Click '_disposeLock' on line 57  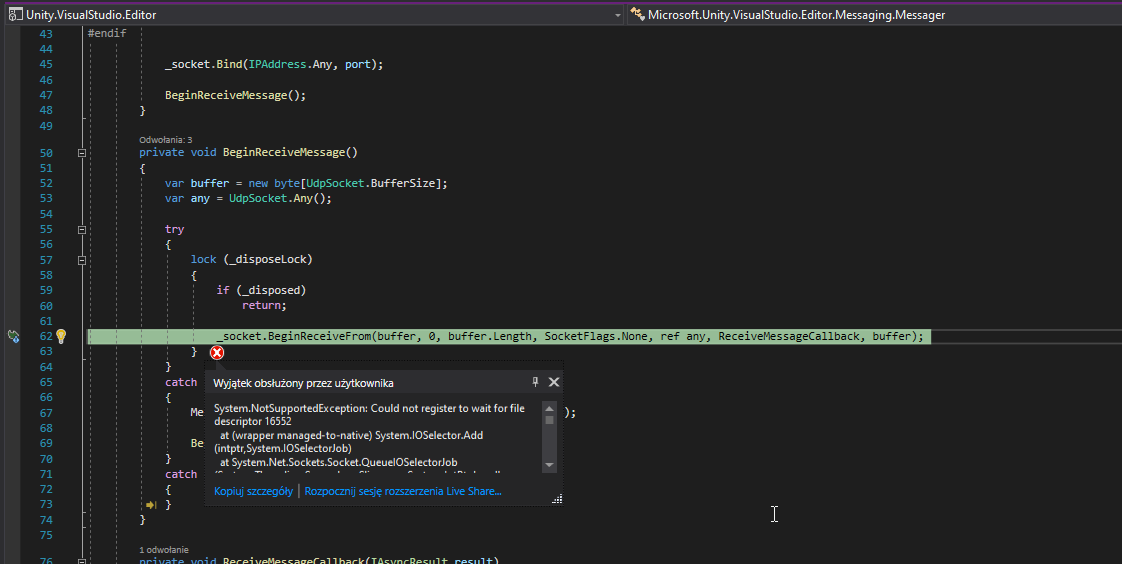(268, 259)
